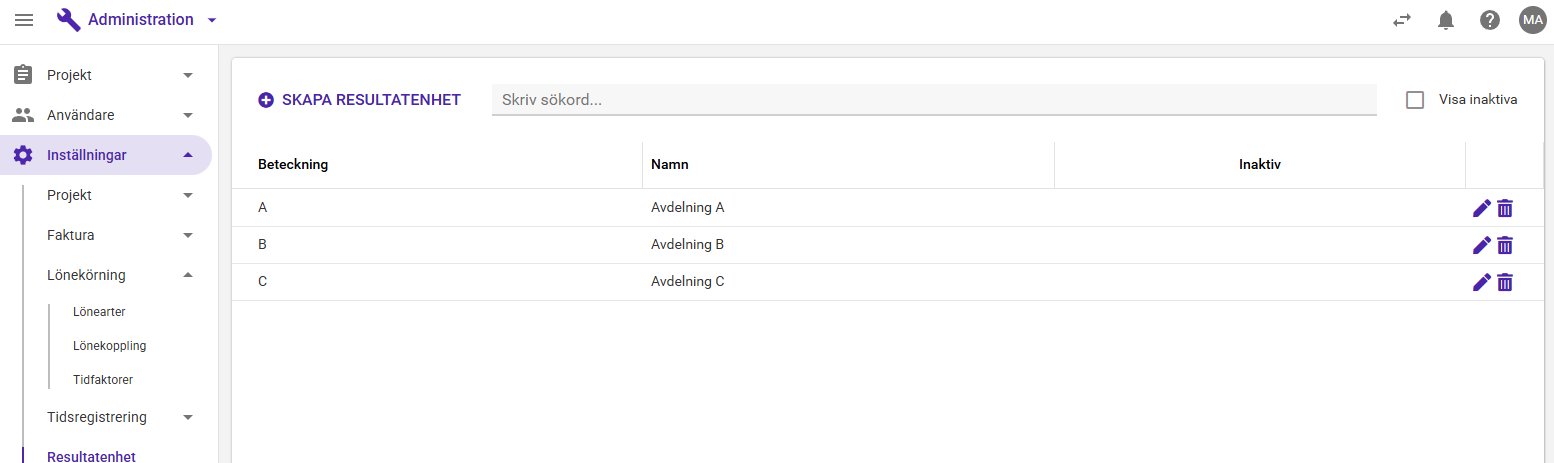Open the Administration module dropdown
This screenshot has width=1554, height=463.
coord(137,20)
